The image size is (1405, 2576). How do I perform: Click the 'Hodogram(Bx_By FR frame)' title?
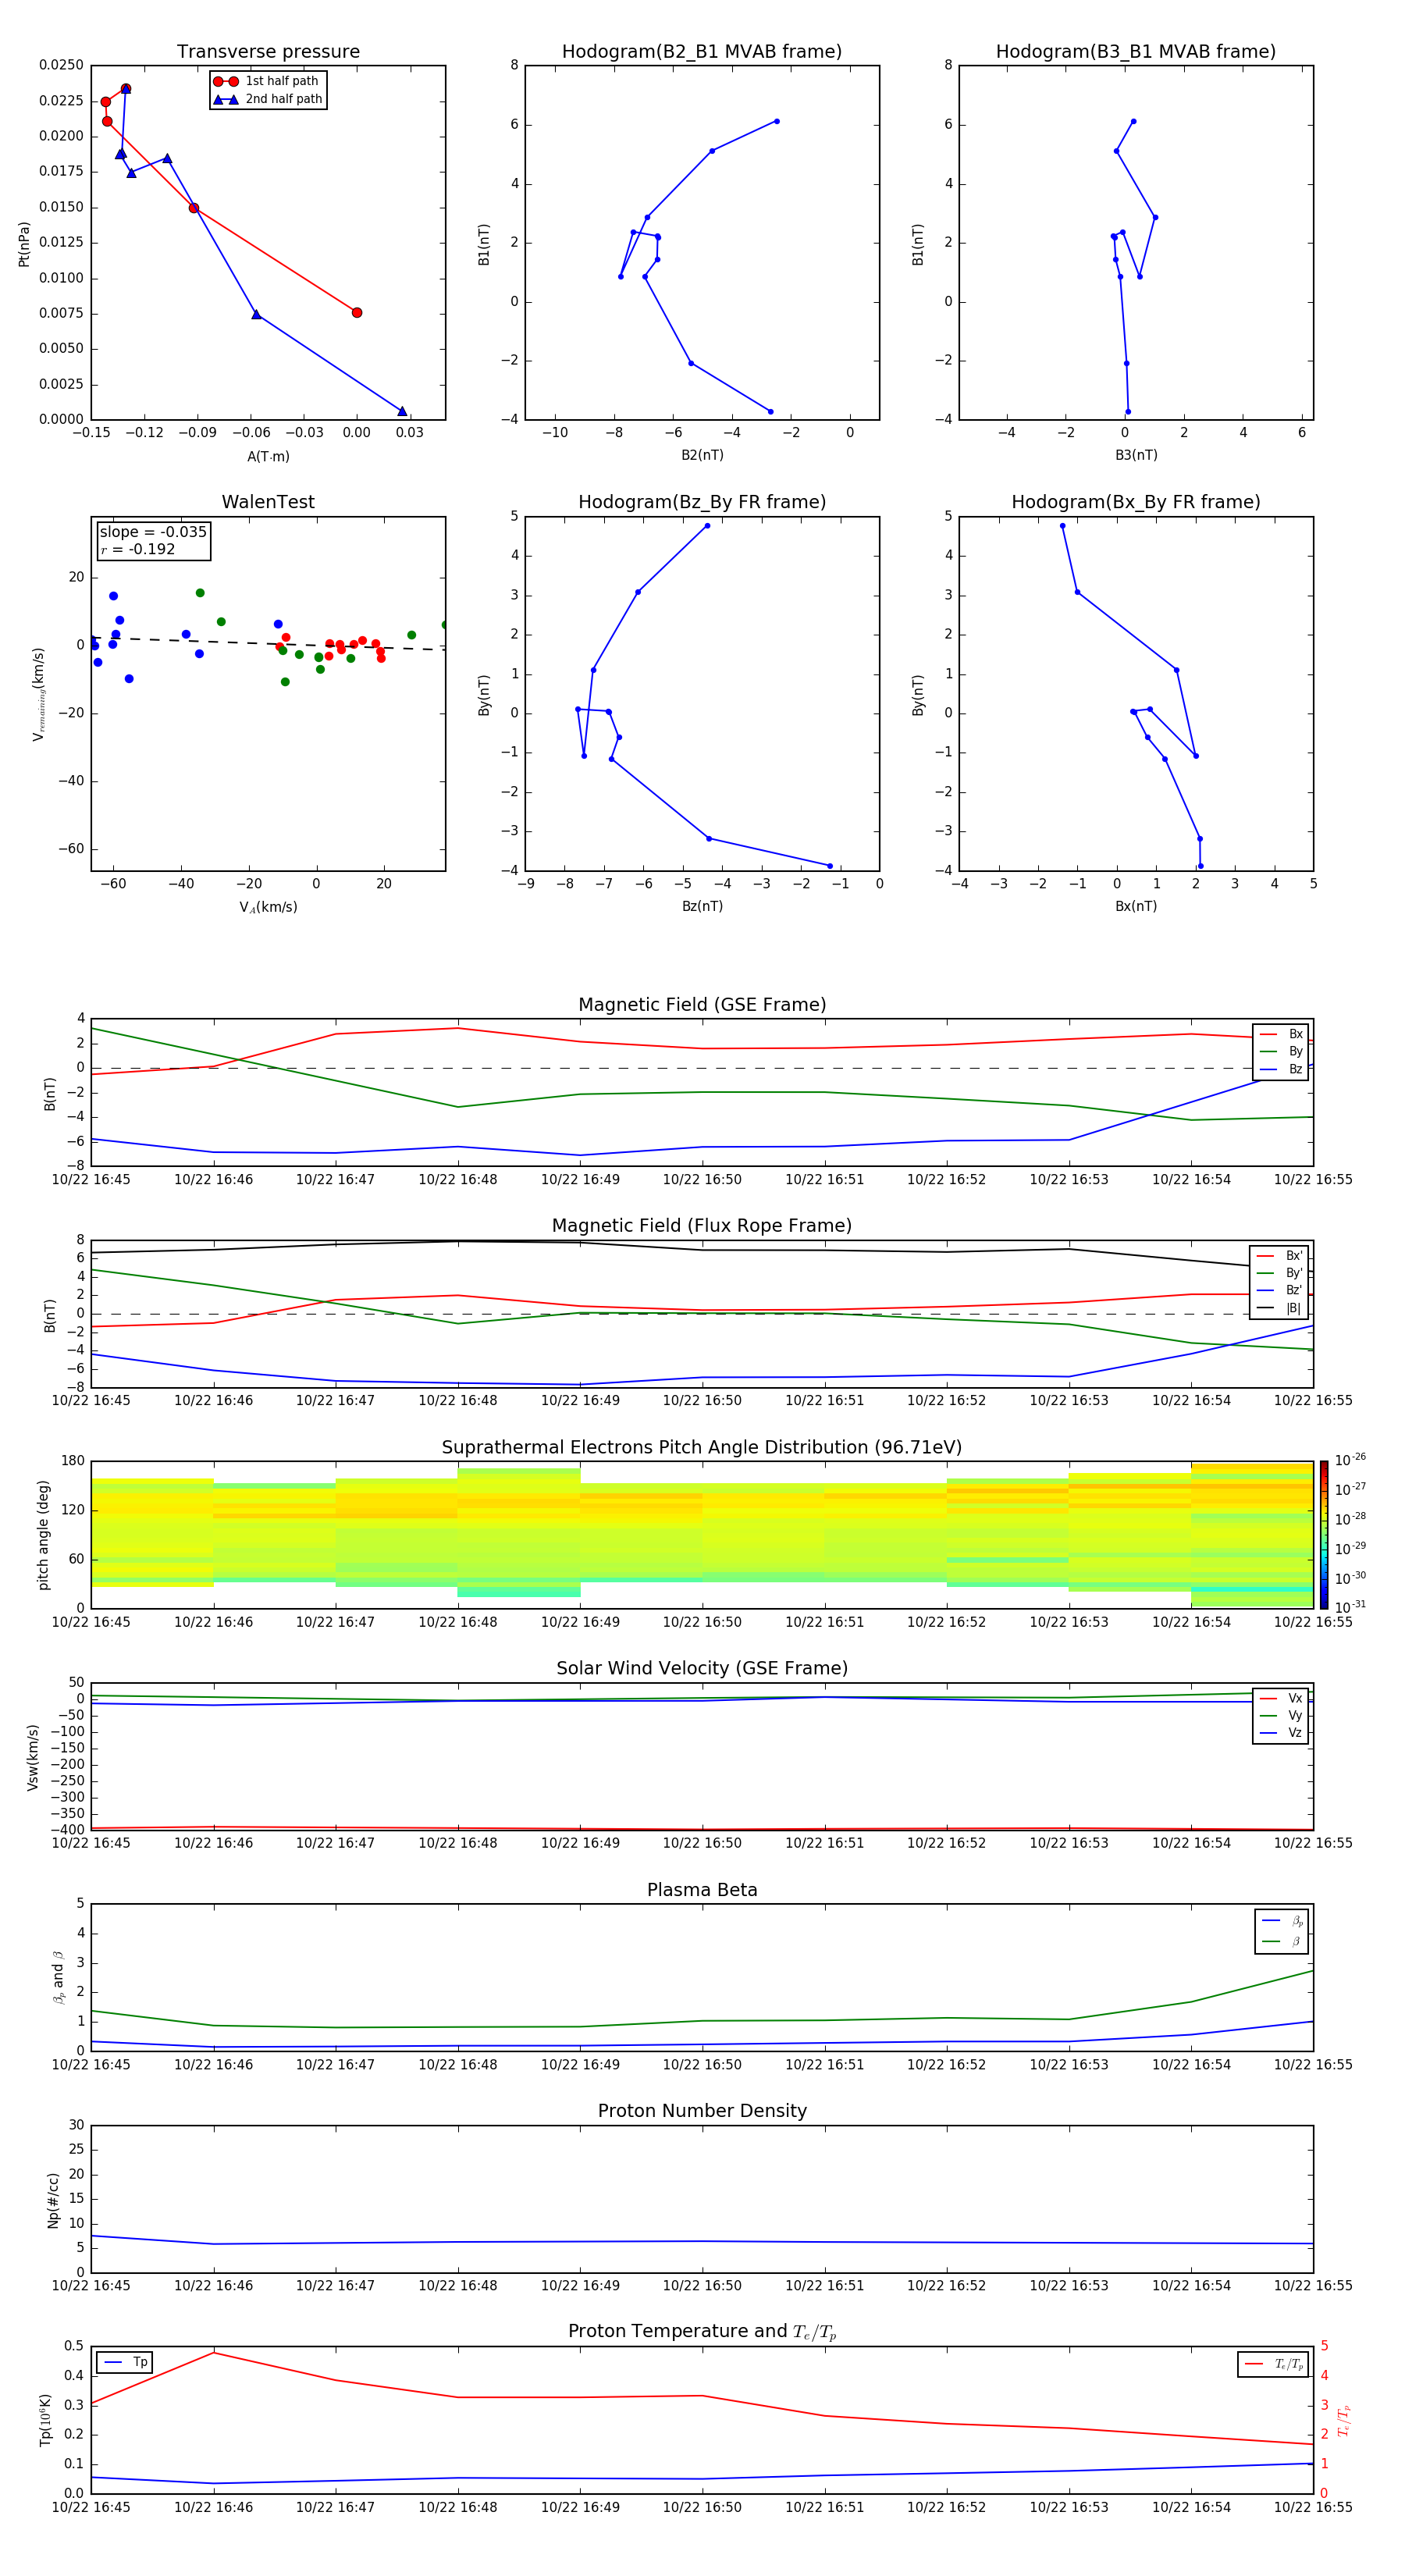[1136, 502]
